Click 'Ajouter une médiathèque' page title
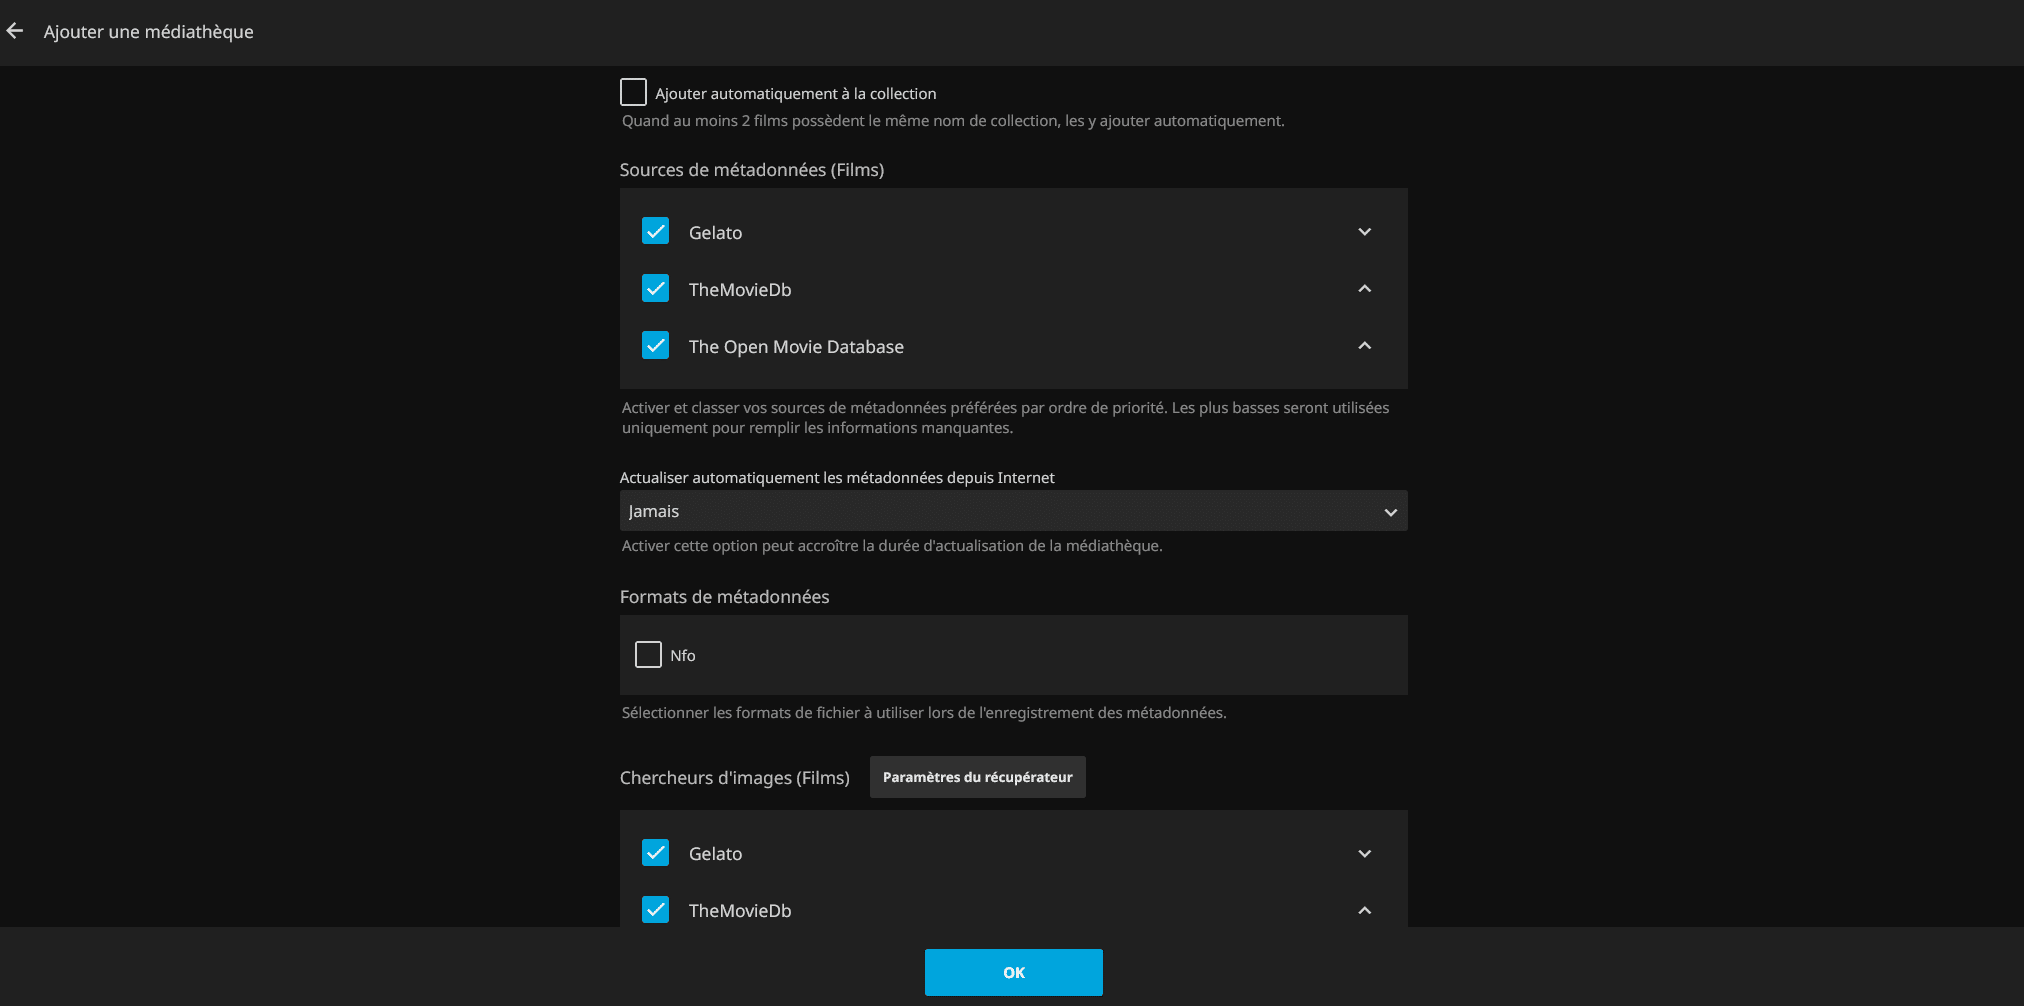This screenshot has width=2024, height=1006. (149, 32)
